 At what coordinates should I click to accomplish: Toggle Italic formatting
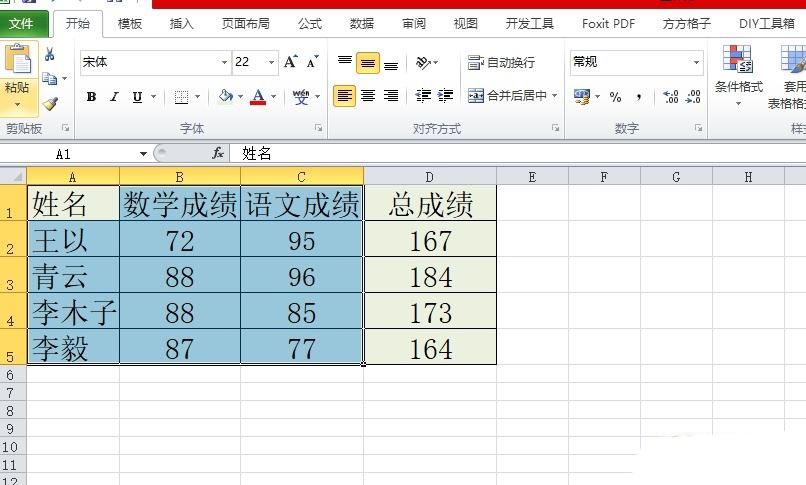(114, 97)
